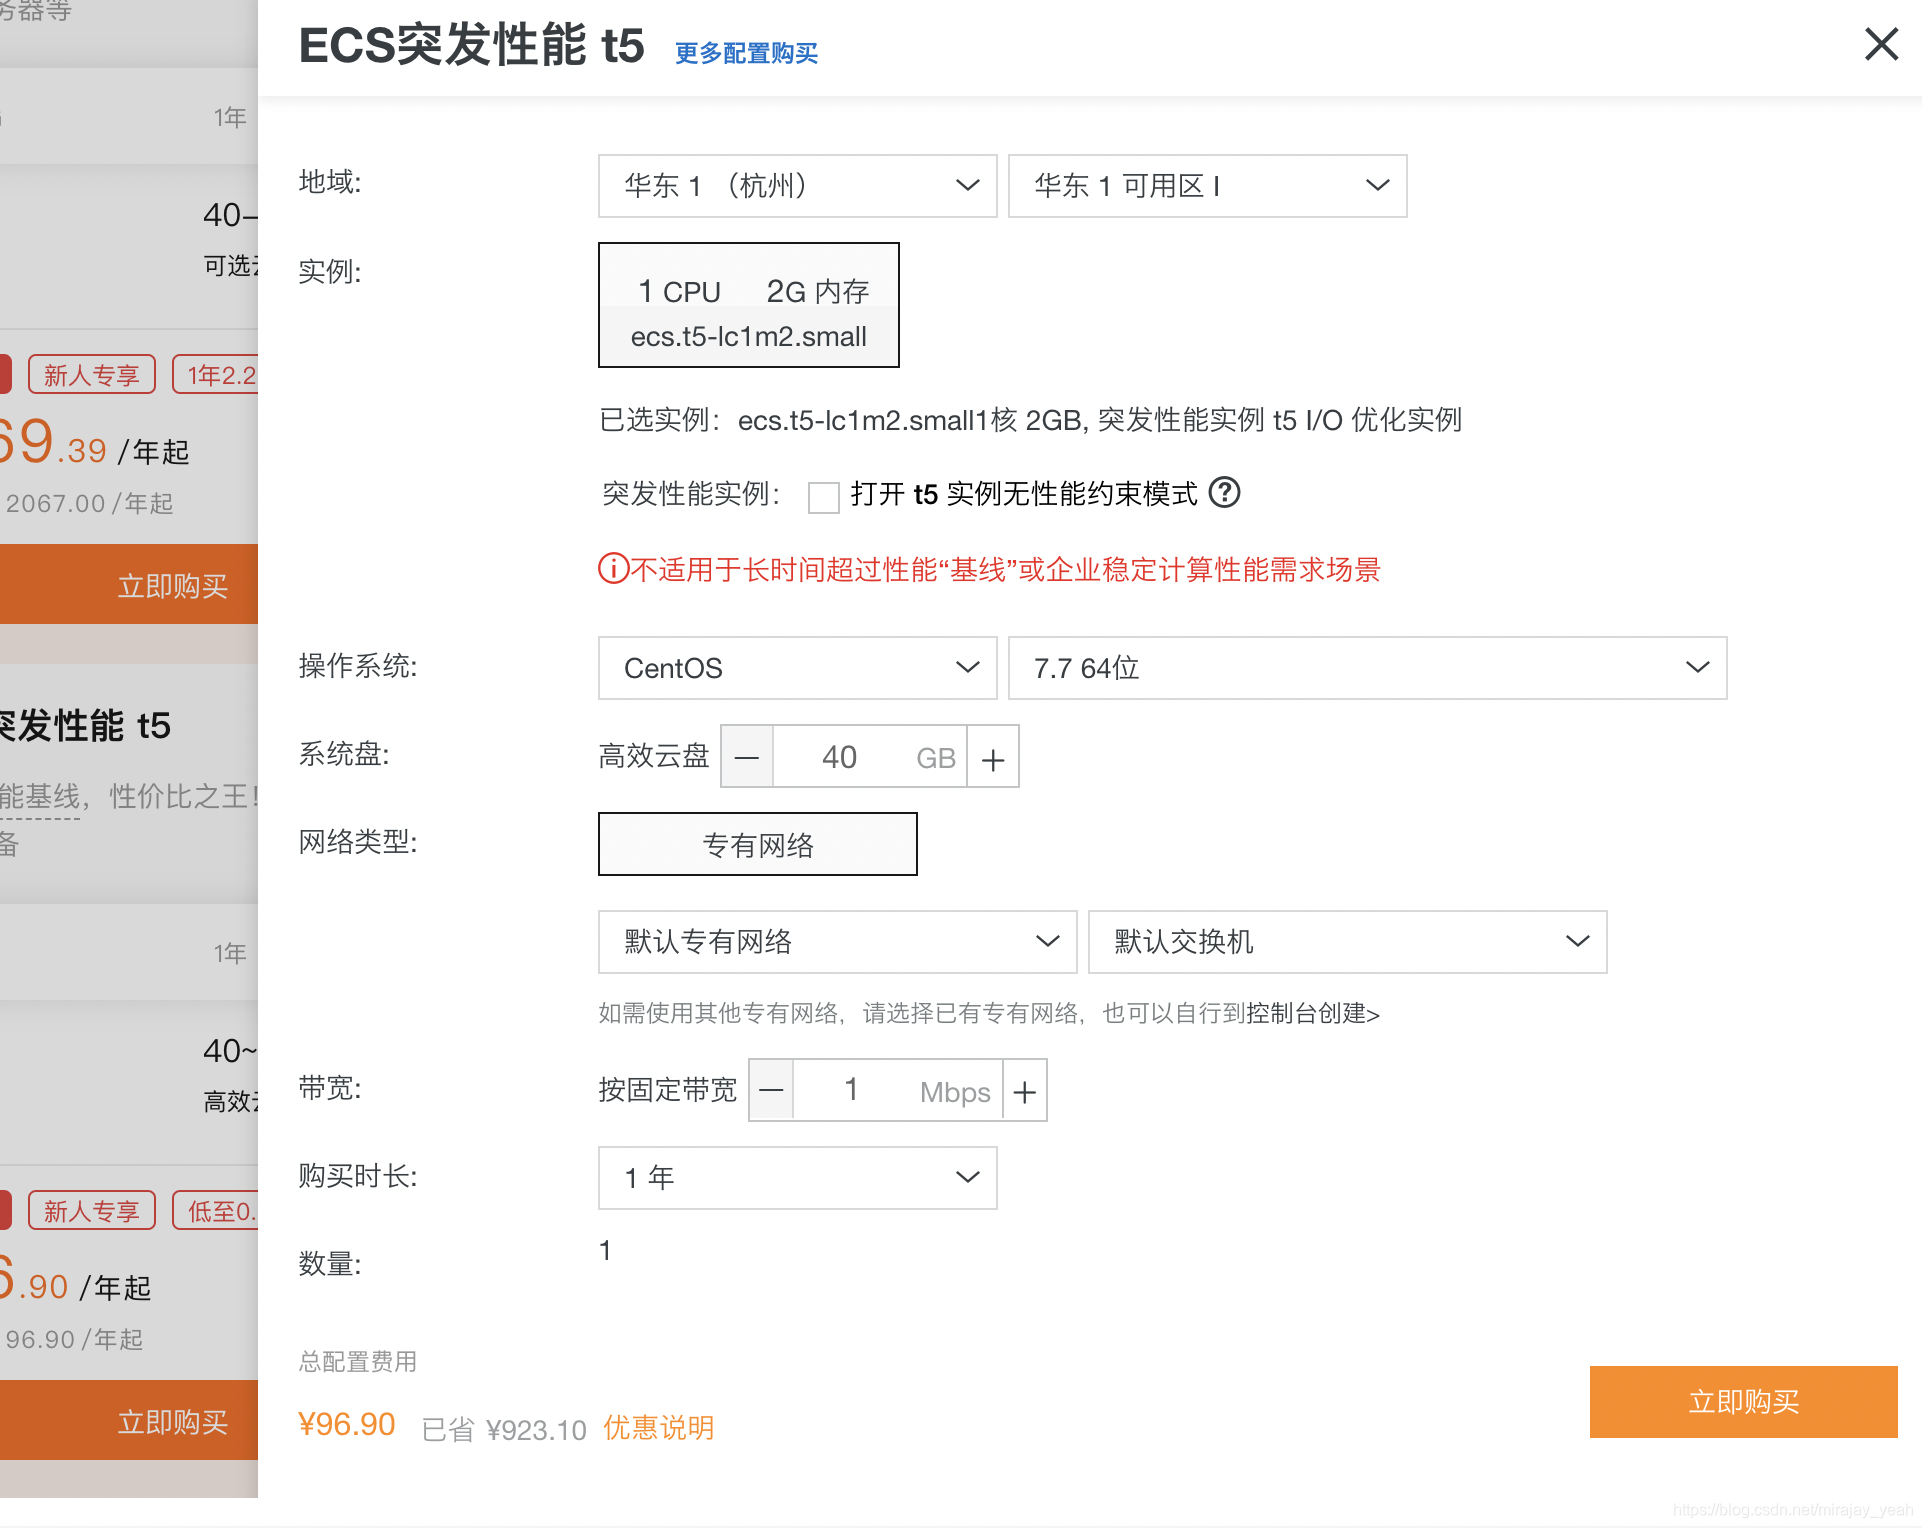Open the 1 年 purchase duration dropdown
The width and height of the screenshot is (1922, 1528).
(797, 1178)
